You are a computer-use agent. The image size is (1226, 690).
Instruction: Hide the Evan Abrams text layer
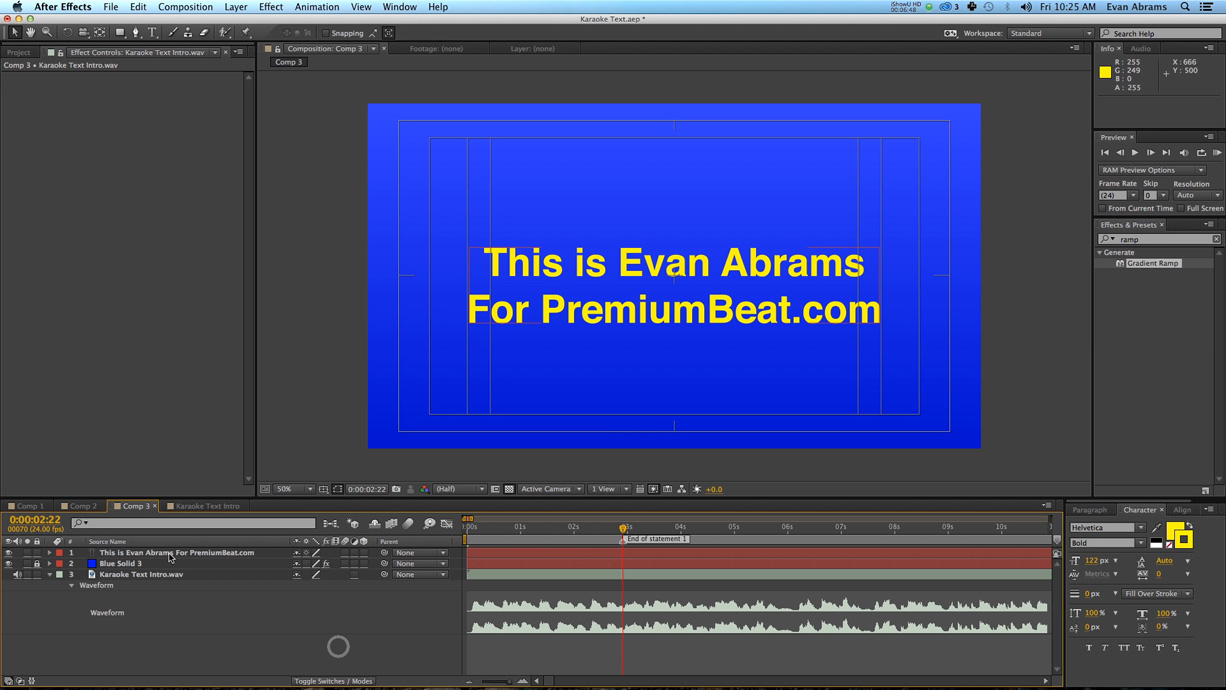(x=8, y=553)
